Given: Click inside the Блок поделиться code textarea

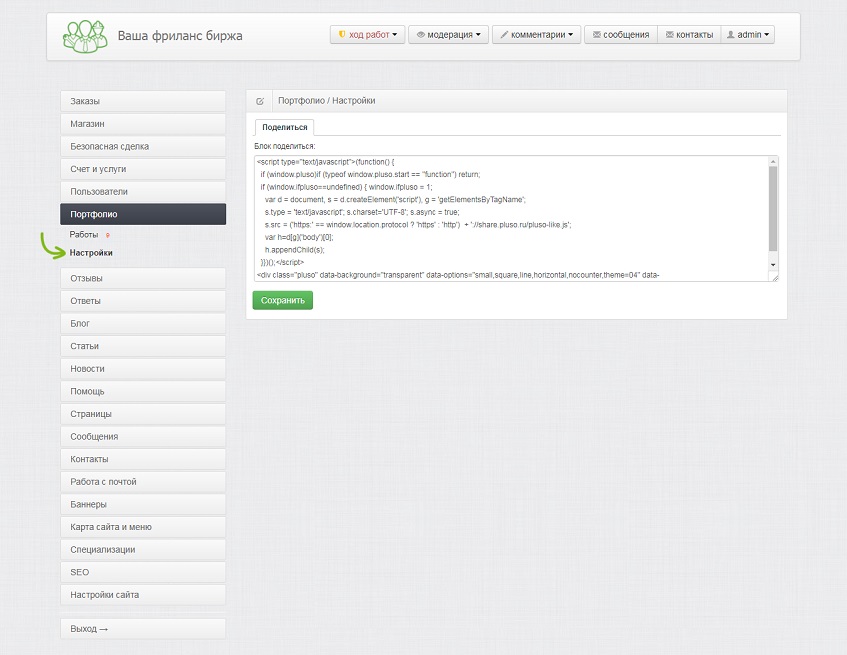Looking at the screenshot, I should tap(511, 219).
